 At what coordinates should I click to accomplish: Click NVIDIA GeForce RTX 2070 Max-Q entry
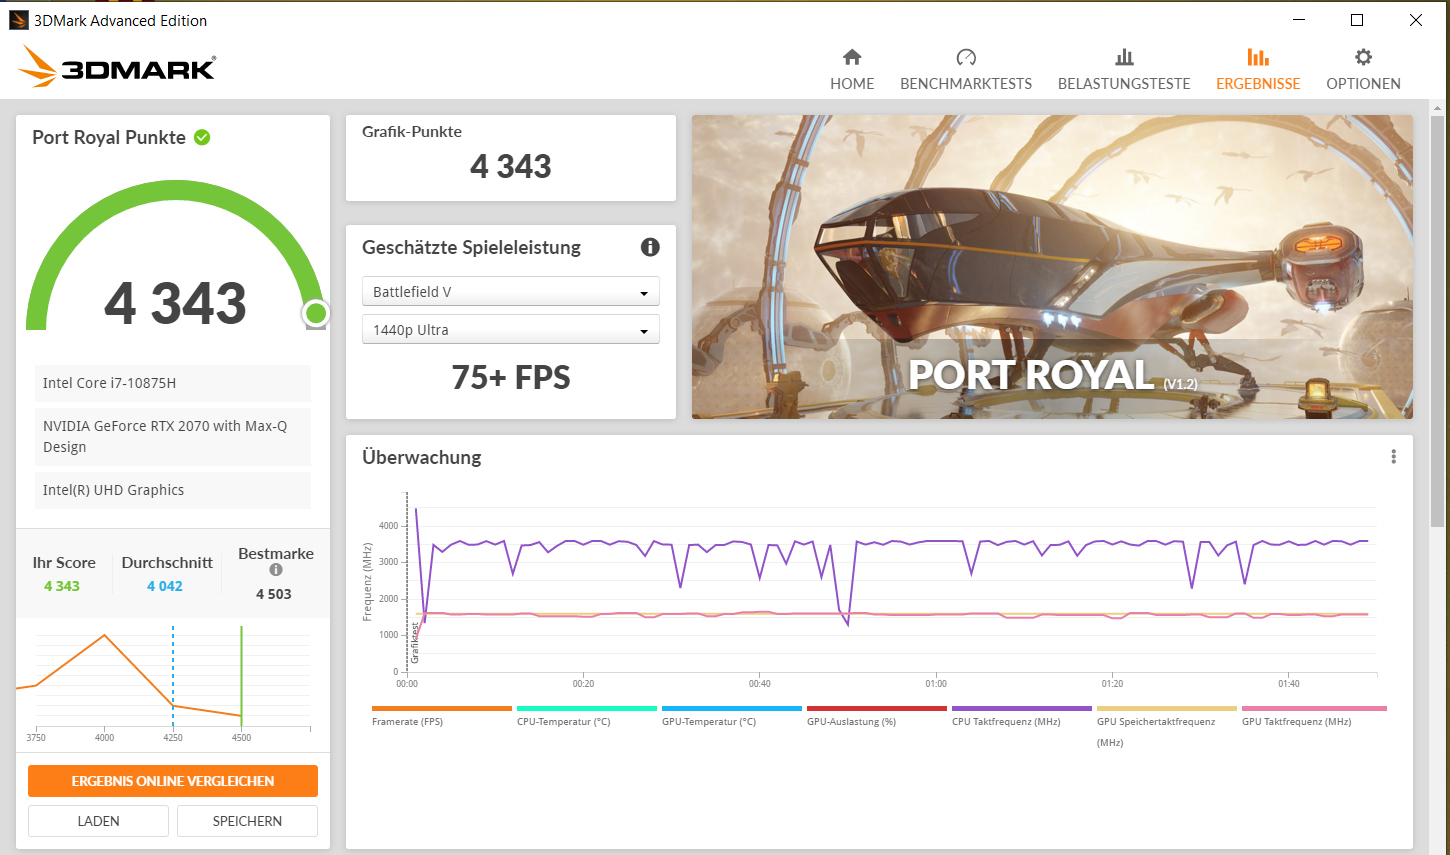173,436
